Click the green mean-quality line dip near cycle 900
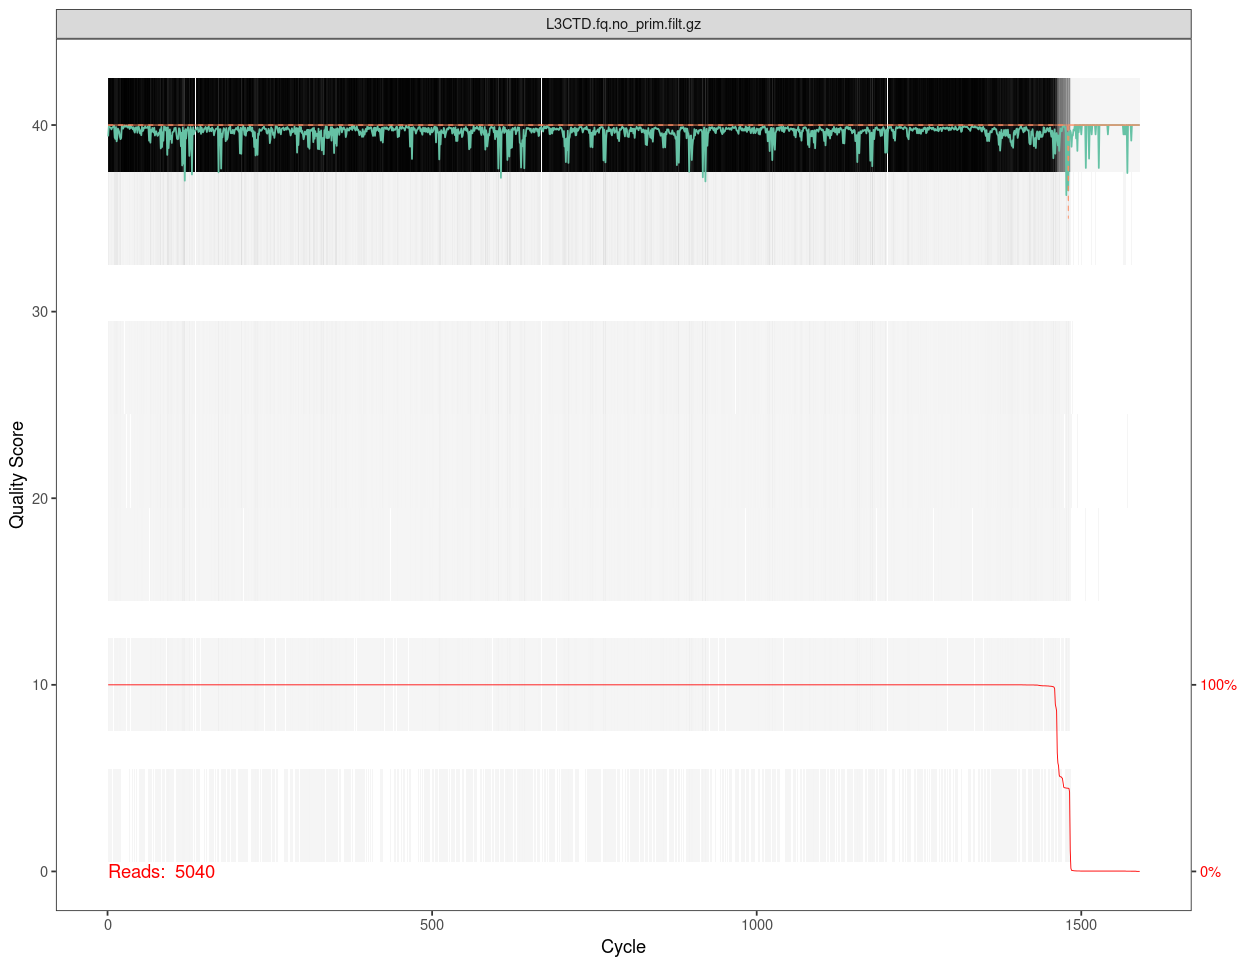Viewport: 1246px width, 966px height. coord(704,170)
